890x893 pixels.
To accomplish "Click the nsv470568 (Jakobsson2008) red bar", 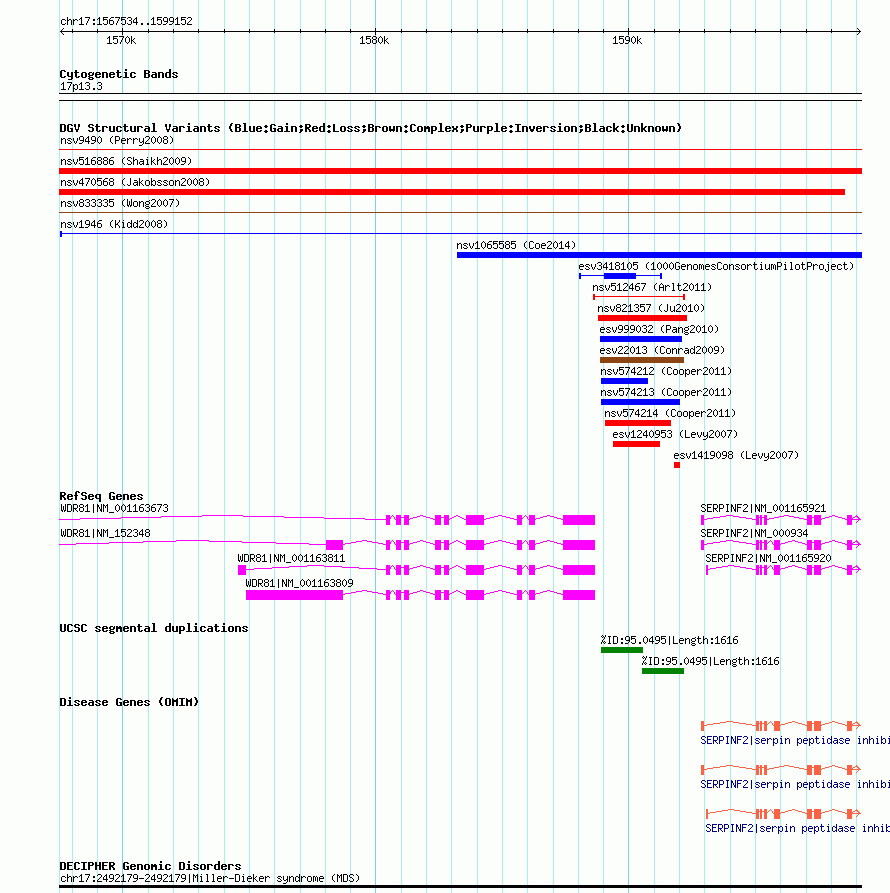I will (x=452, y=192).
